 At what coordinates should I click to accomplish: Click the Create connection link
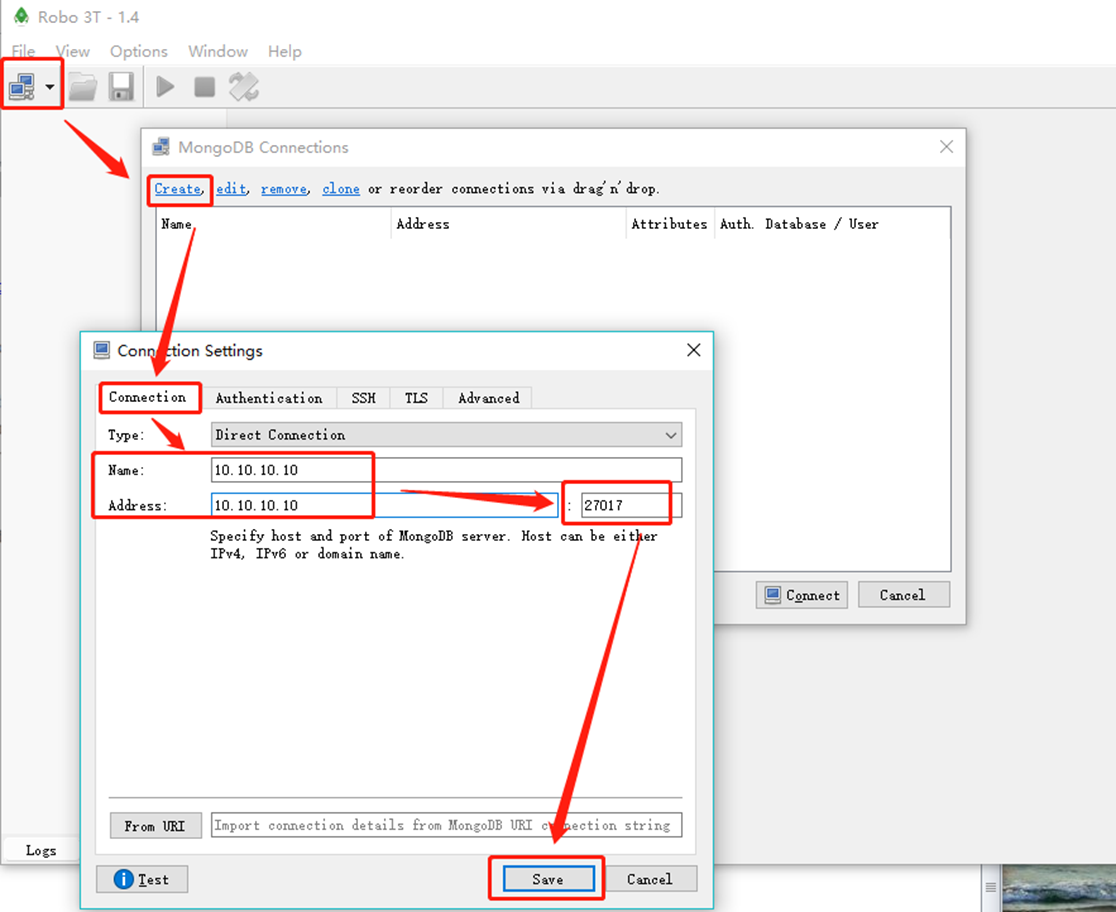(177, 189)
